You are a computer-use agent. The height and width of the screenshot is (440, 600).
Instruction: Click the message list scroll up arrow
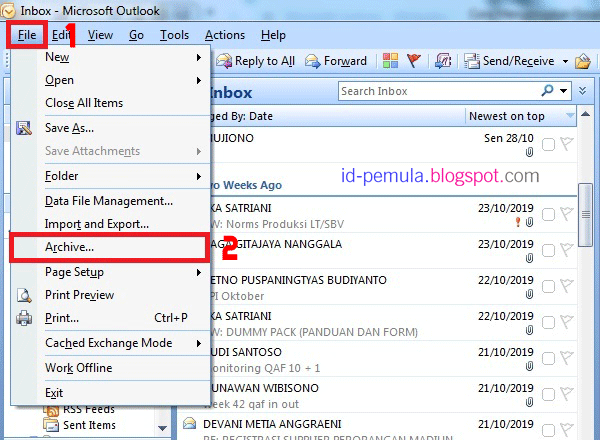pyautogui.click(x=585, y=114)
